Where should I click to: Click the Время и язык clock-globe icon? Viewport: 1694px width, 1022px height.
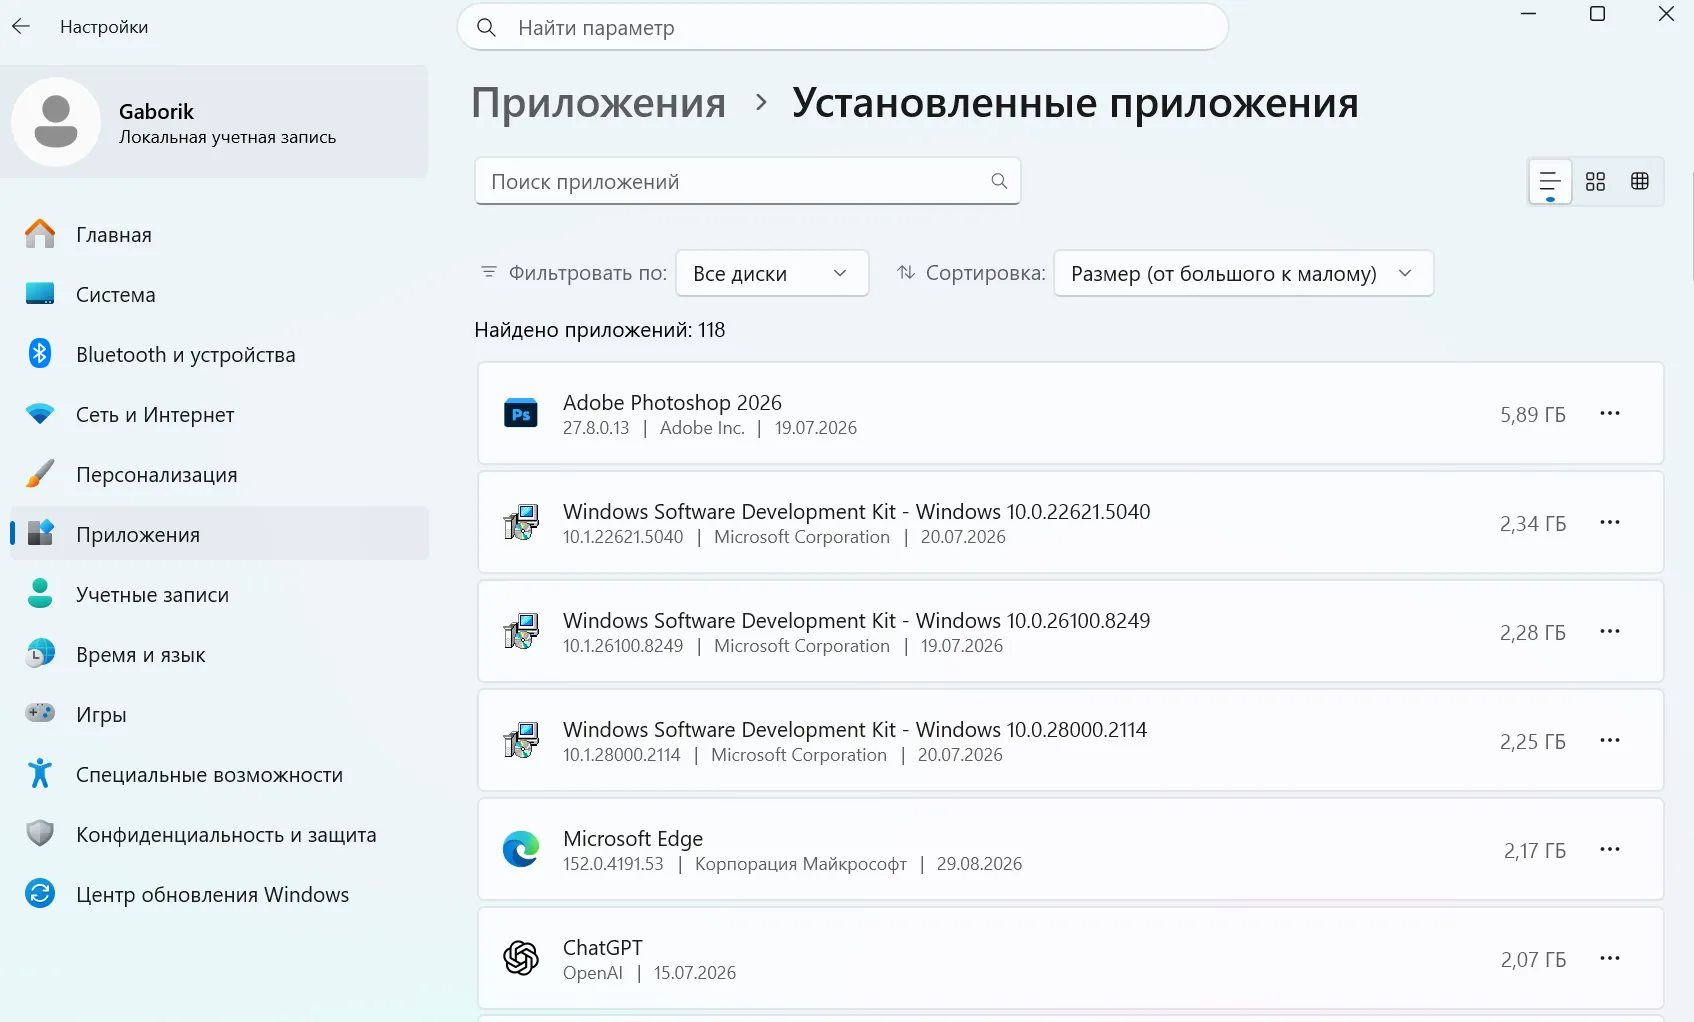tap(40, 654)
